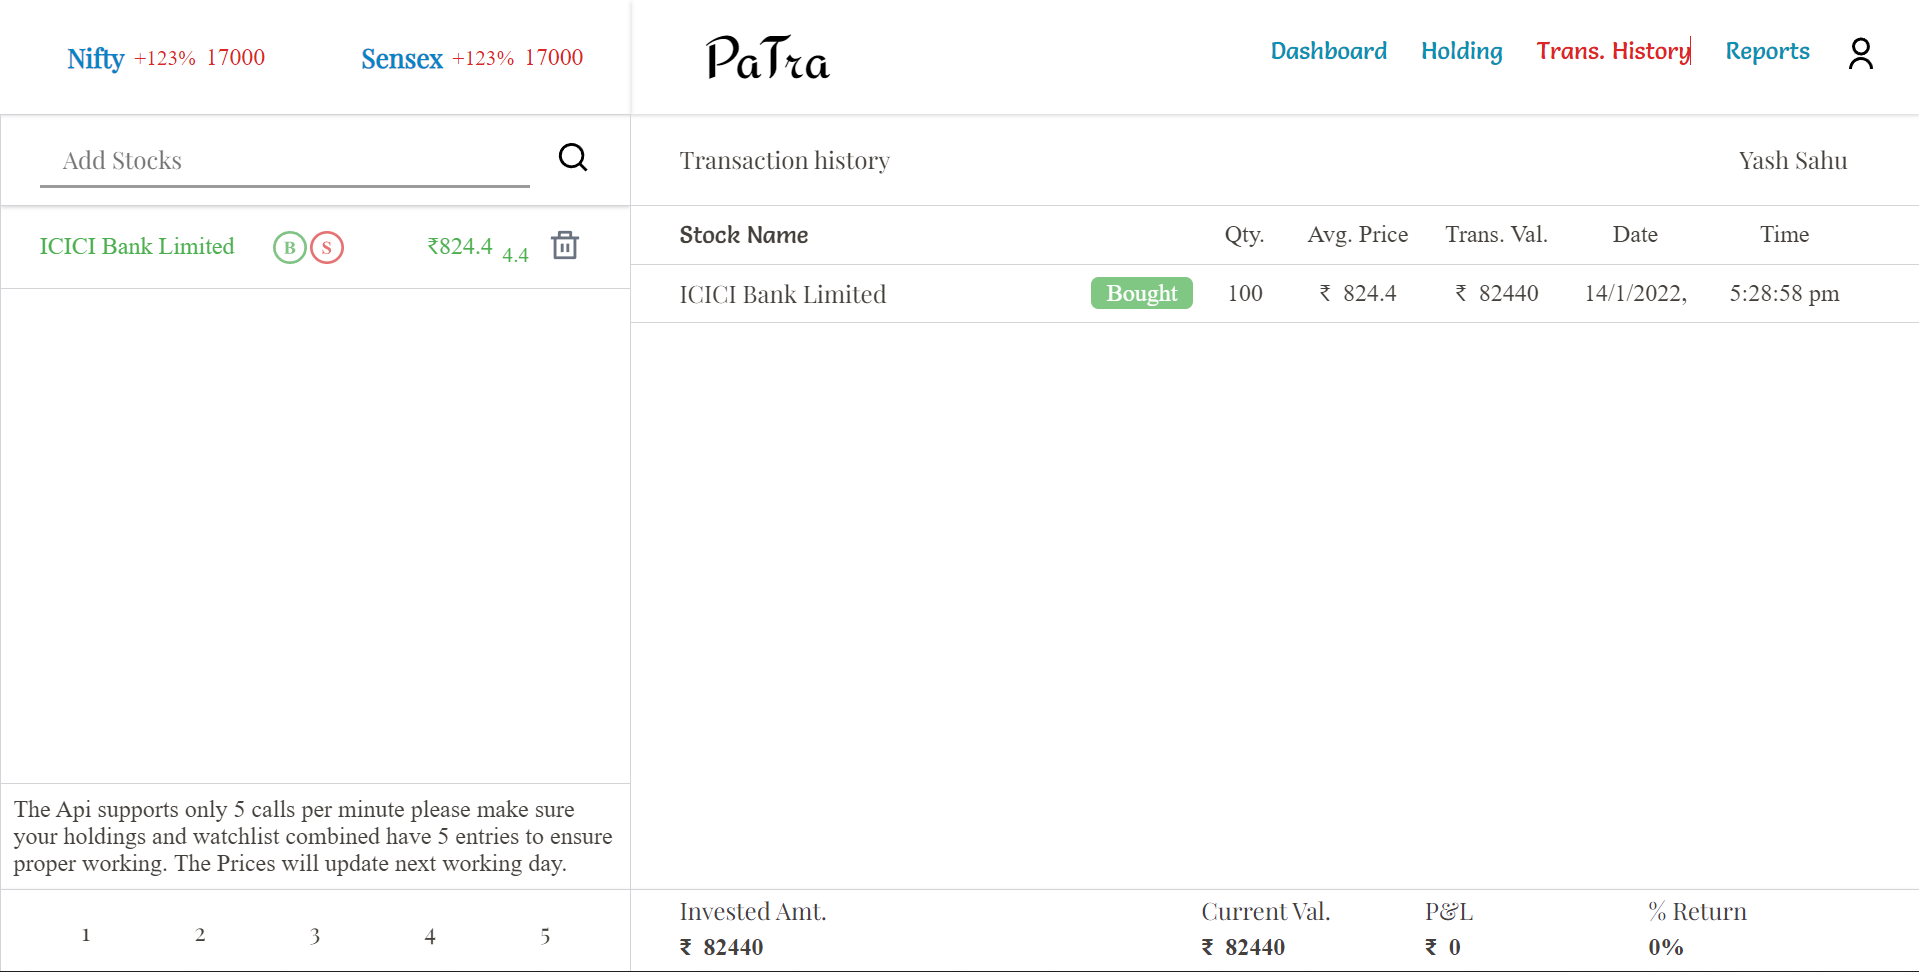Click the Current Val. label
1919x972 pixels.
click(x=1266, y=911)
